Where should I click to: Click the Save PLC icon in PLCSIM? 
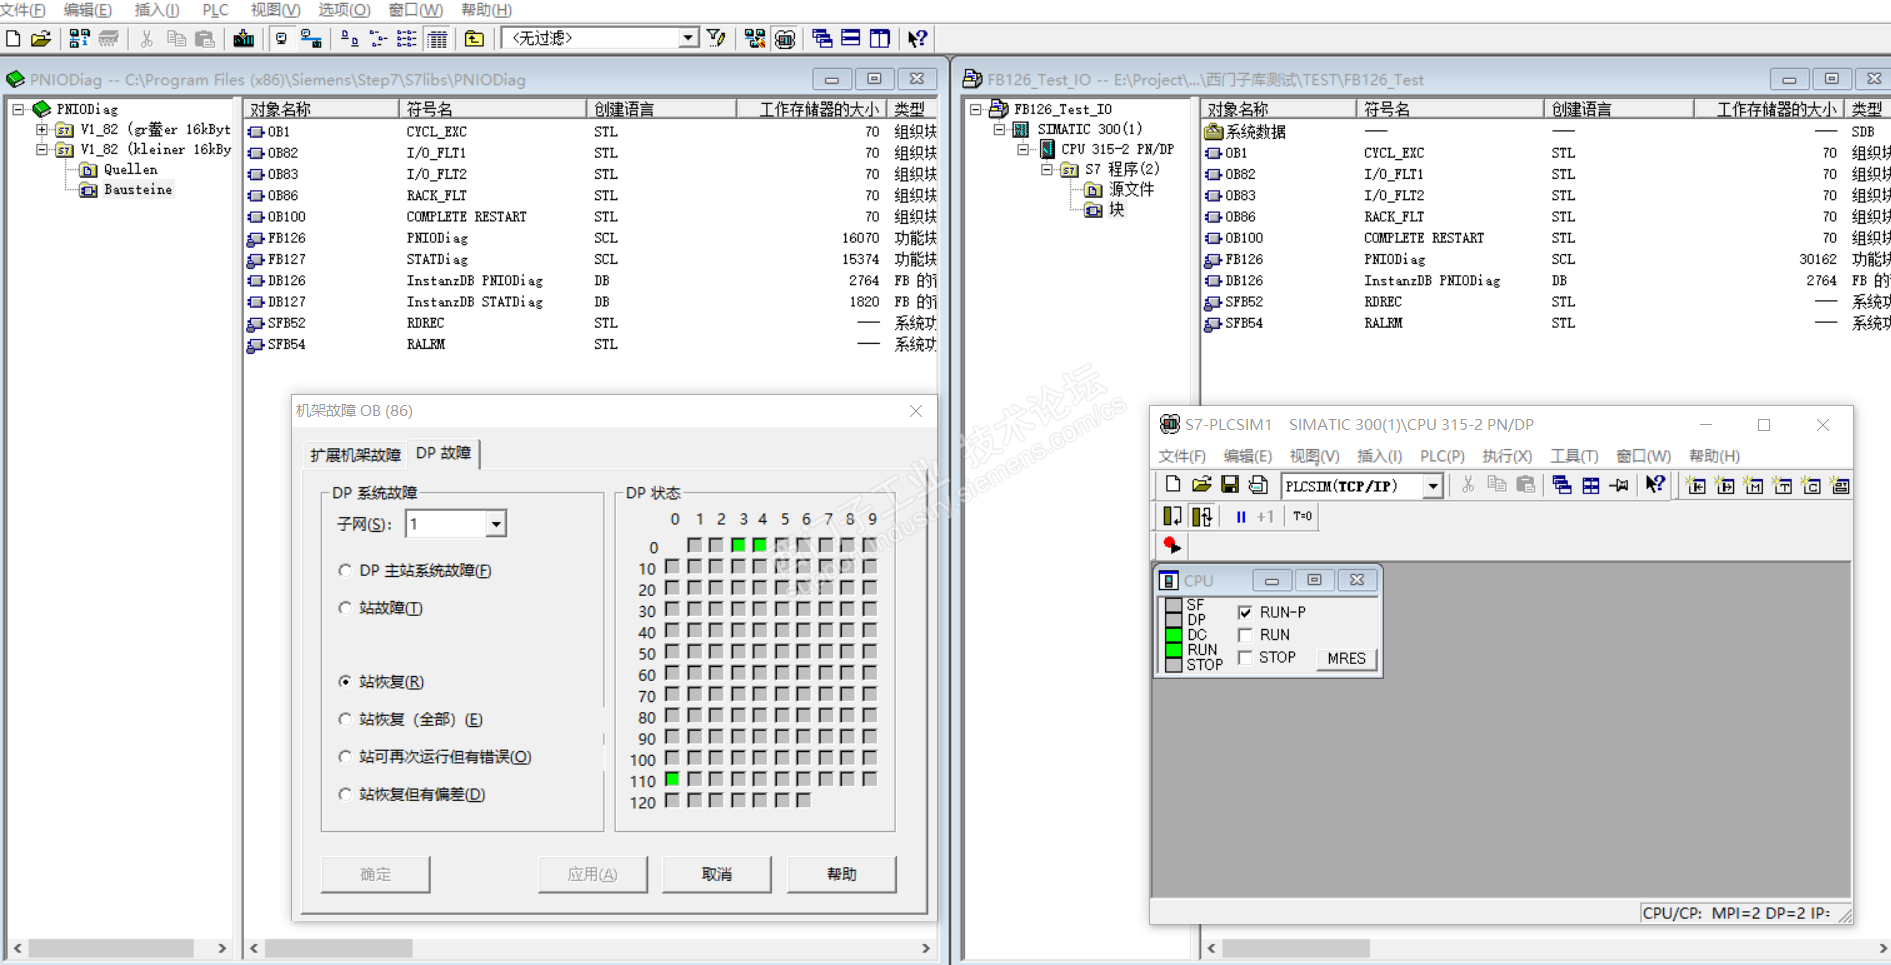1230,486
